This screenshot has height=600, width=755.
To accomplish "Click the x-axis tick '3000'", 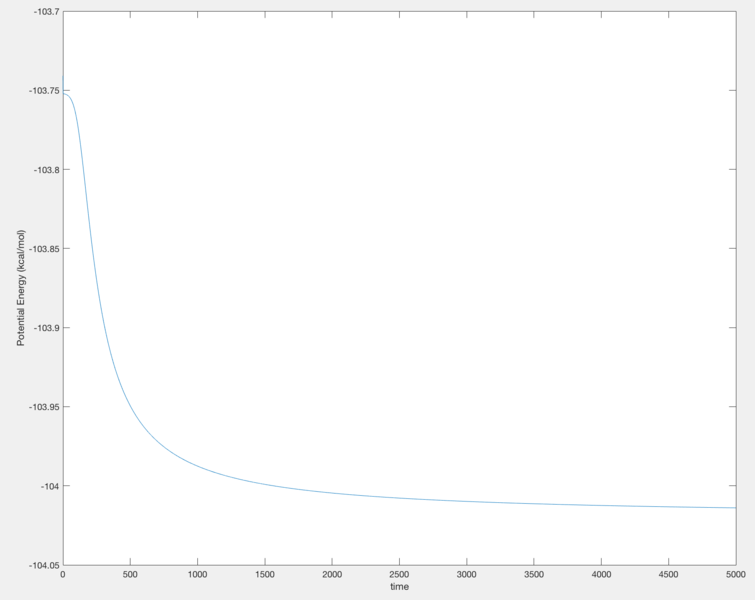I will tap(467, 574).
